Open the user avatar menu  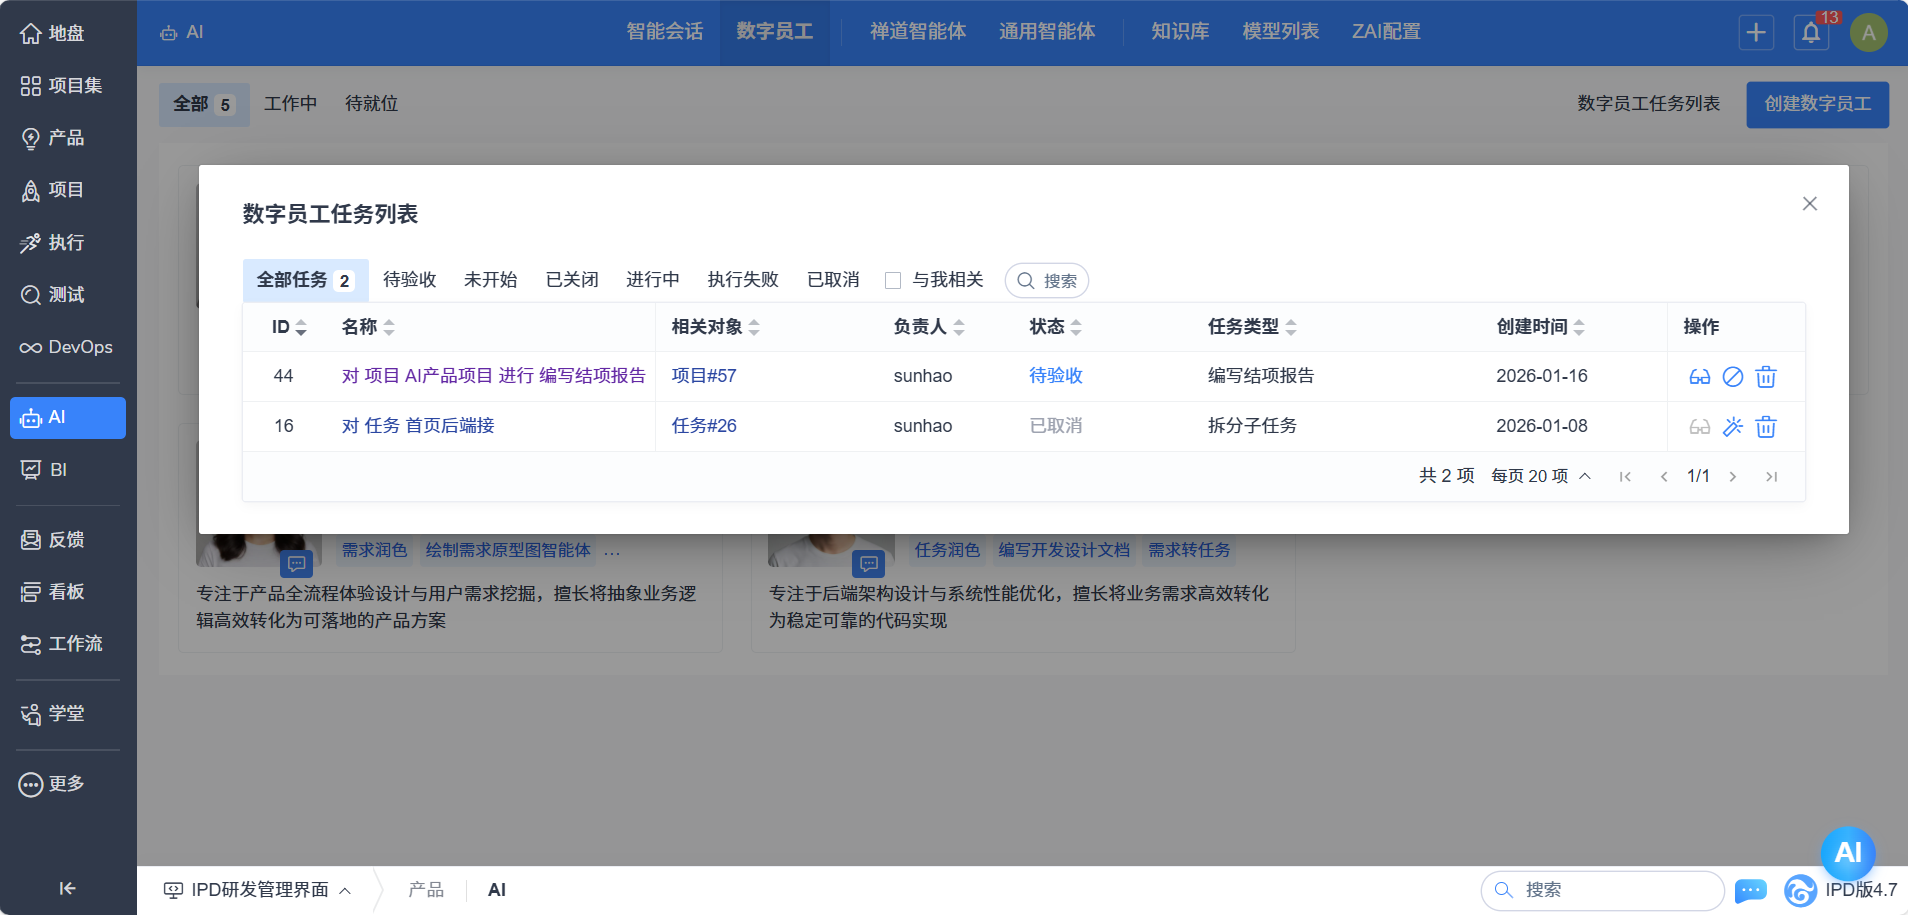pyautogui.click(x=1868, y=33)
